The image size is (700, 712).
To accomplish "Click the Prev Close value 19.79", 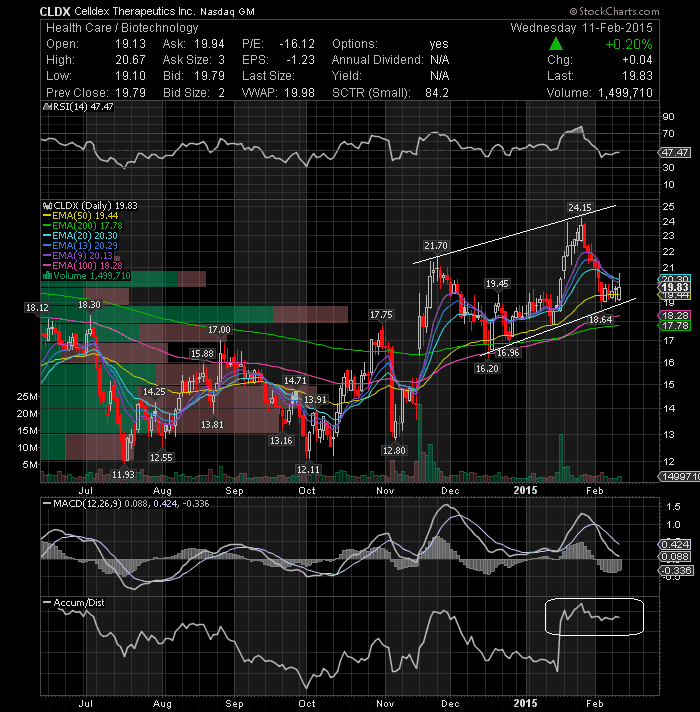I will (130, 93).
